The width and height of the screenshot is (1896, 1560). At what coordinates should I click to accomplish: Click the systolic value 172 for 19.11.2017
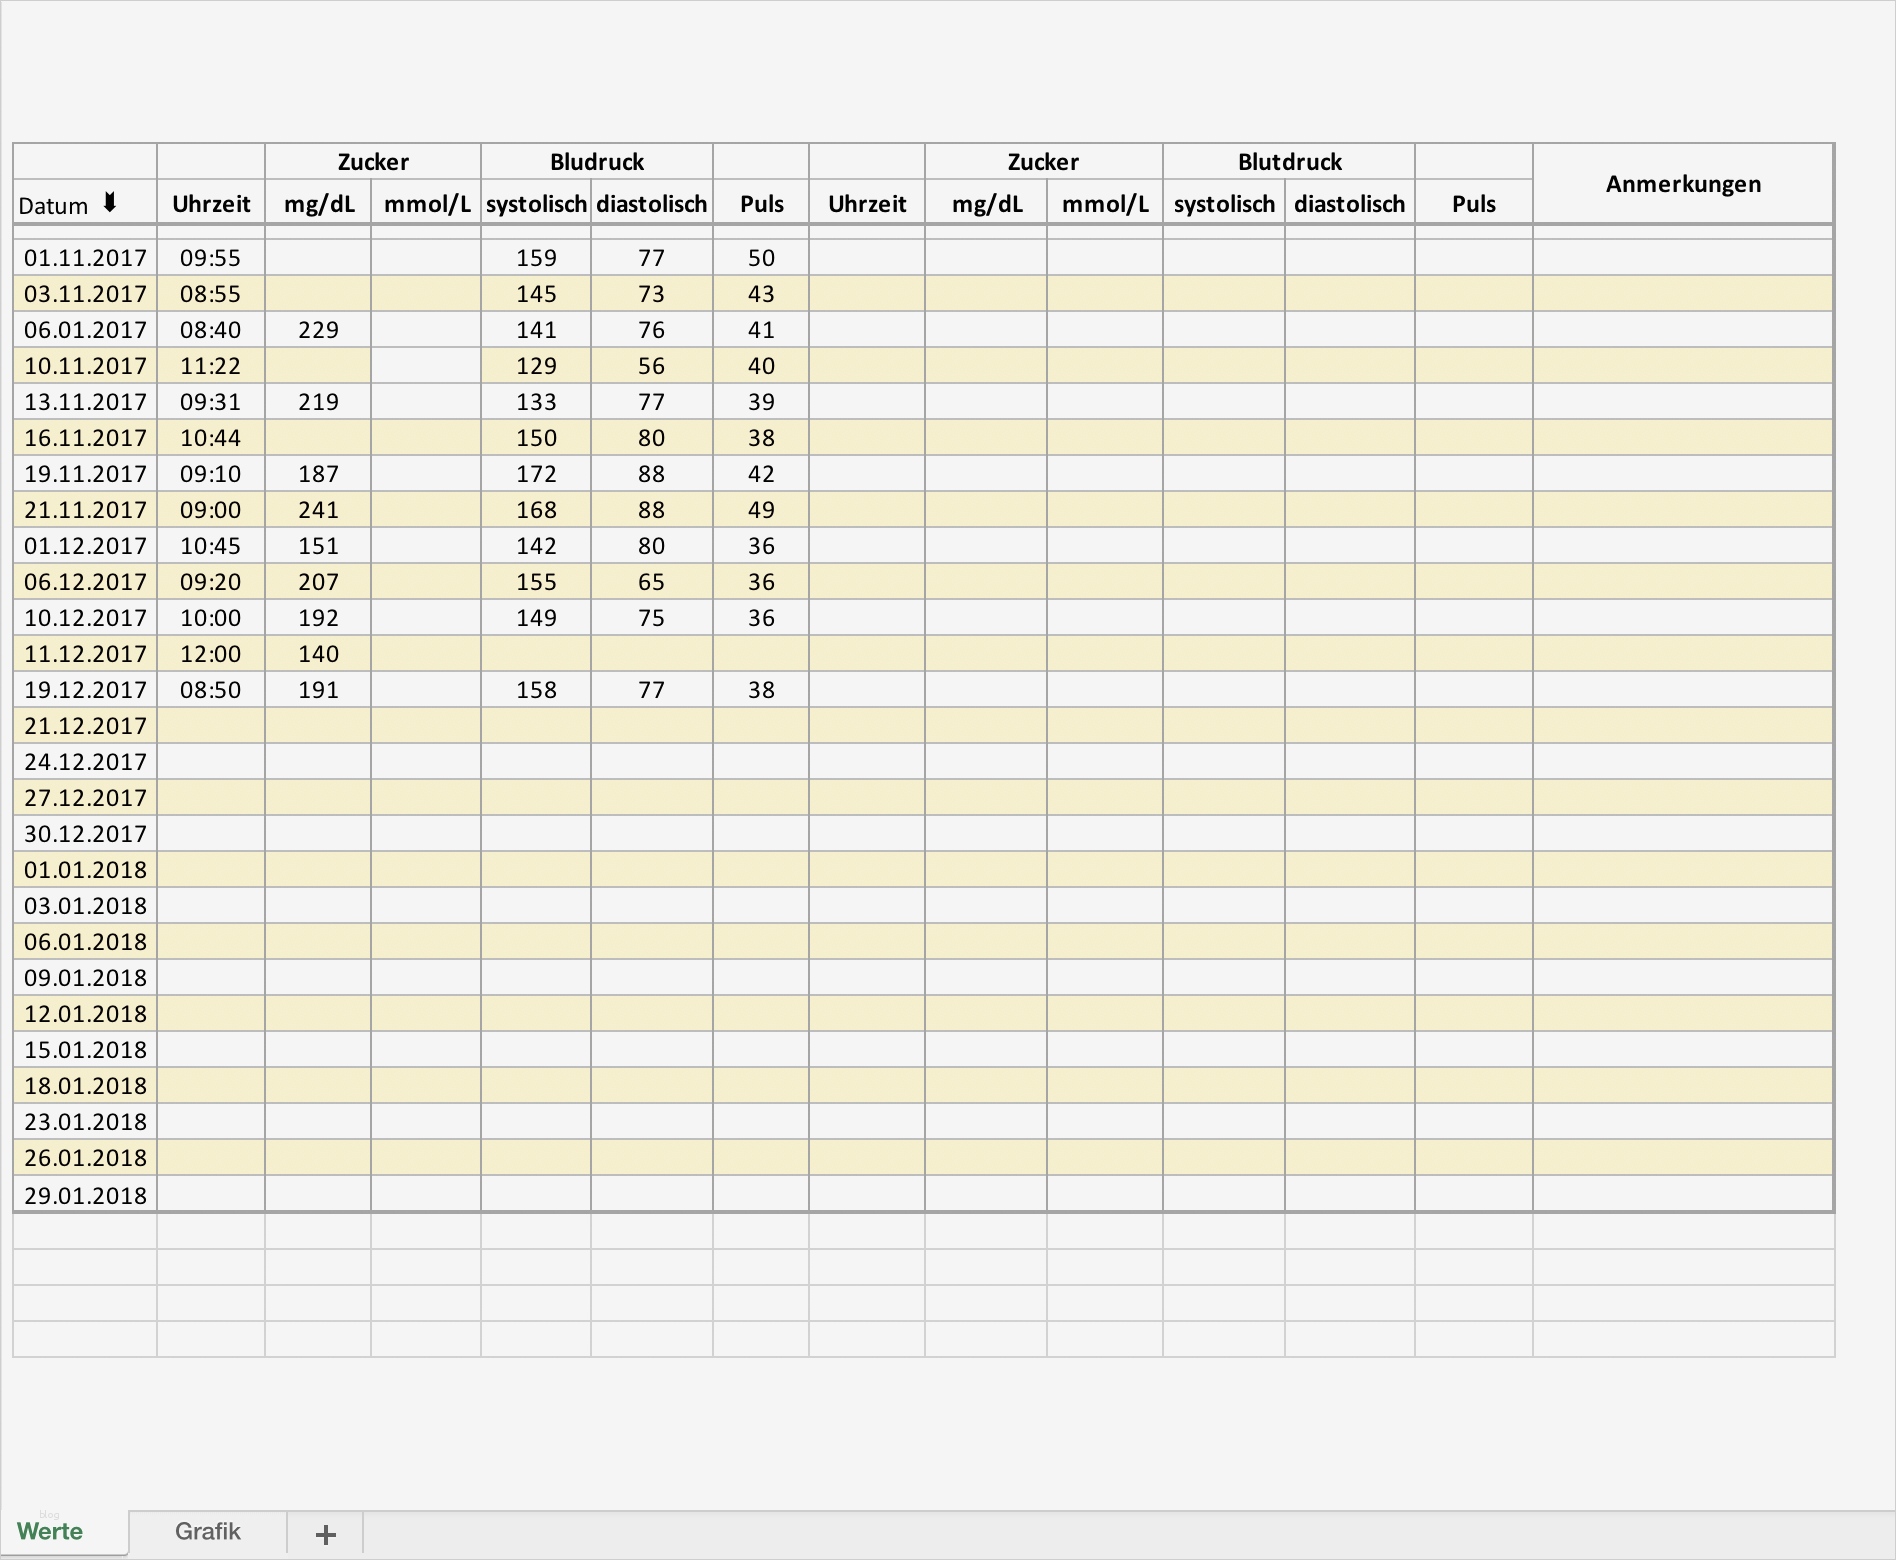[x=536, y=473]
